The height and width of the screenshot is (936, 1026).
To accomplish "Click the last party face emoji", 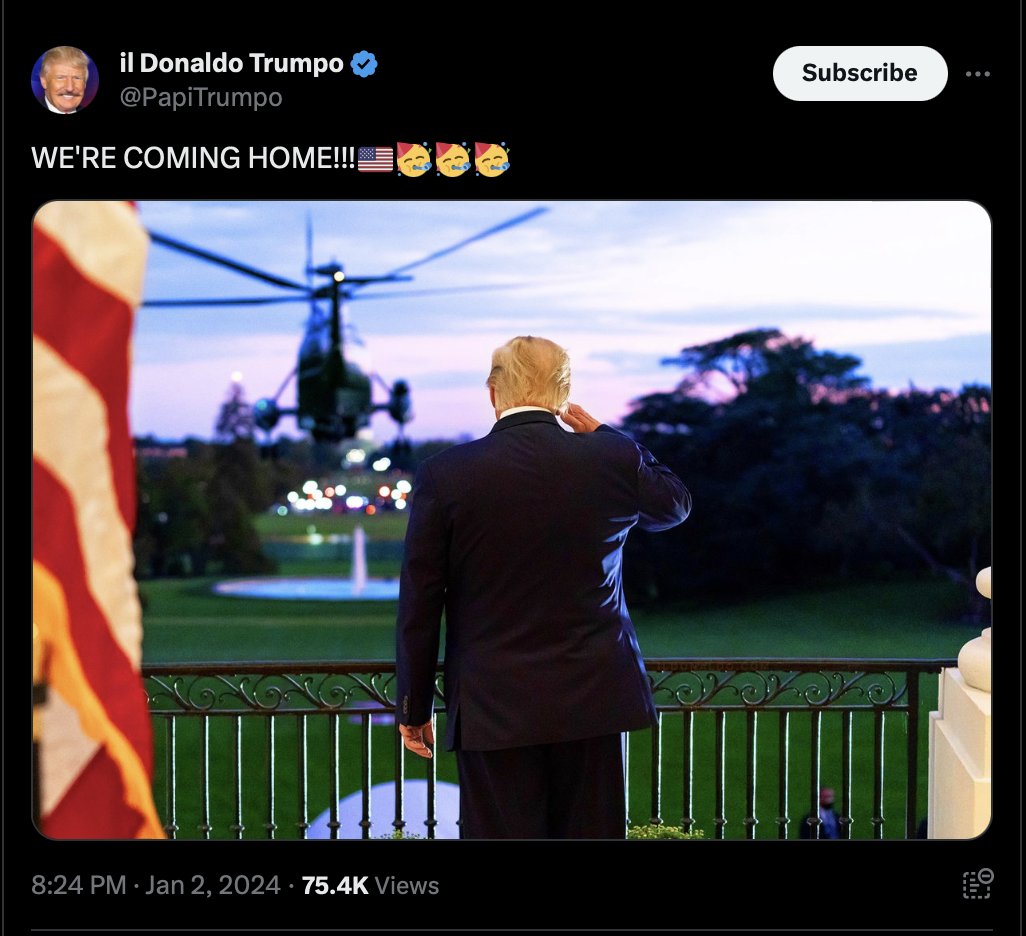I will [x=492, y=159].
